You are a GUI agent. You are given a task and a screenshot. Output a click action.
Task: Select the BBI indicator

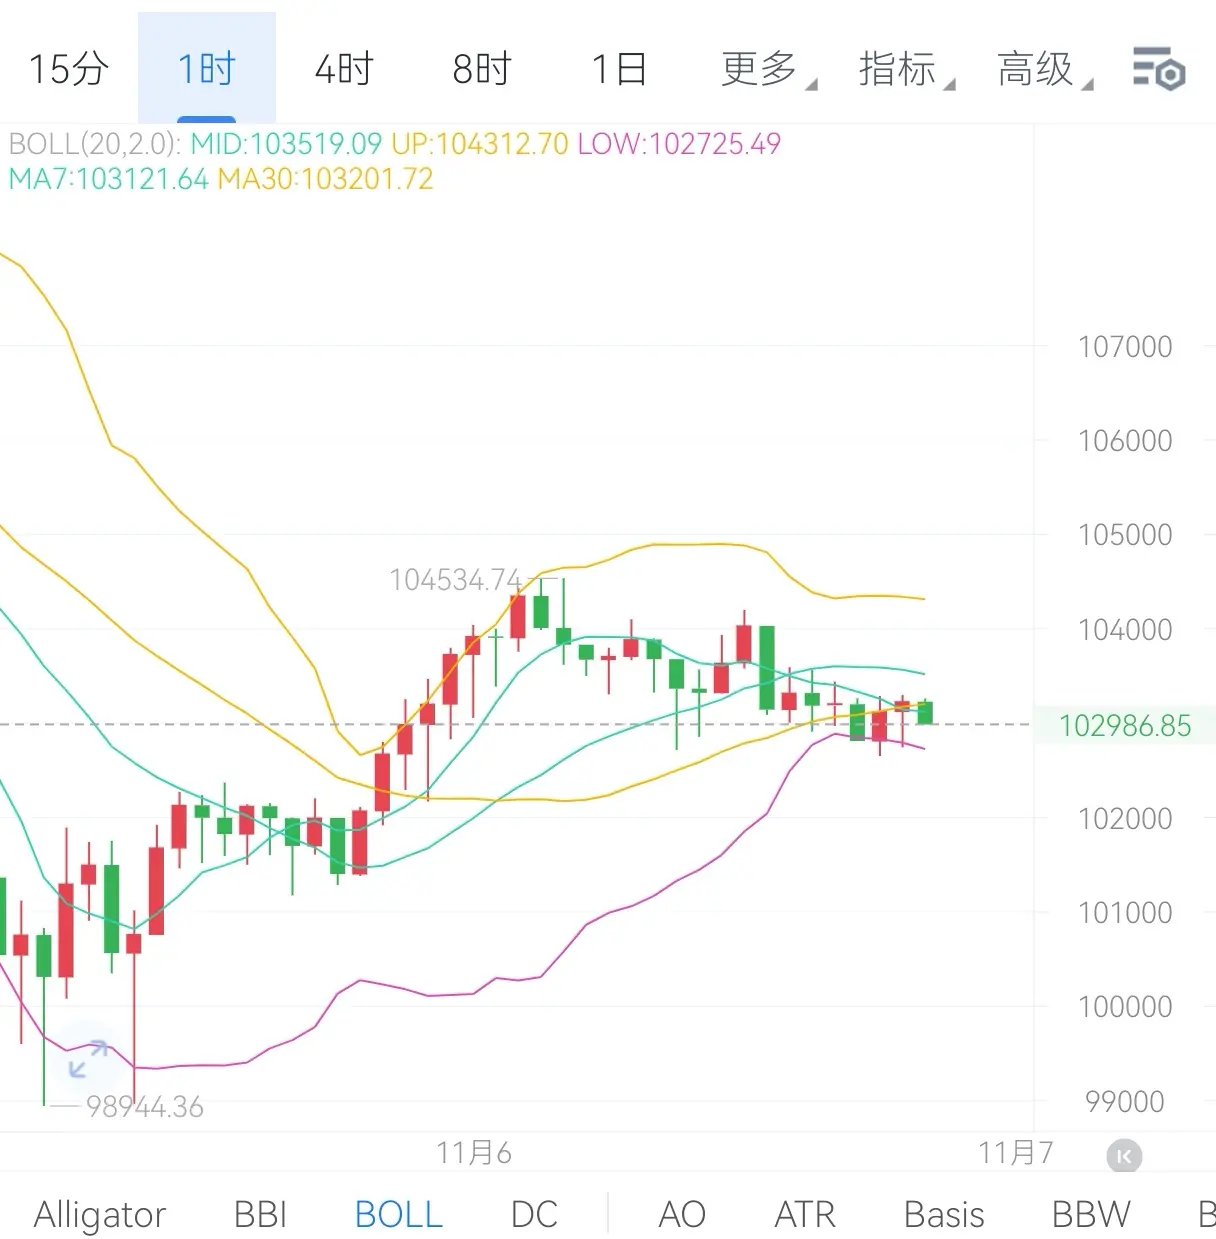pos(260,1214)
